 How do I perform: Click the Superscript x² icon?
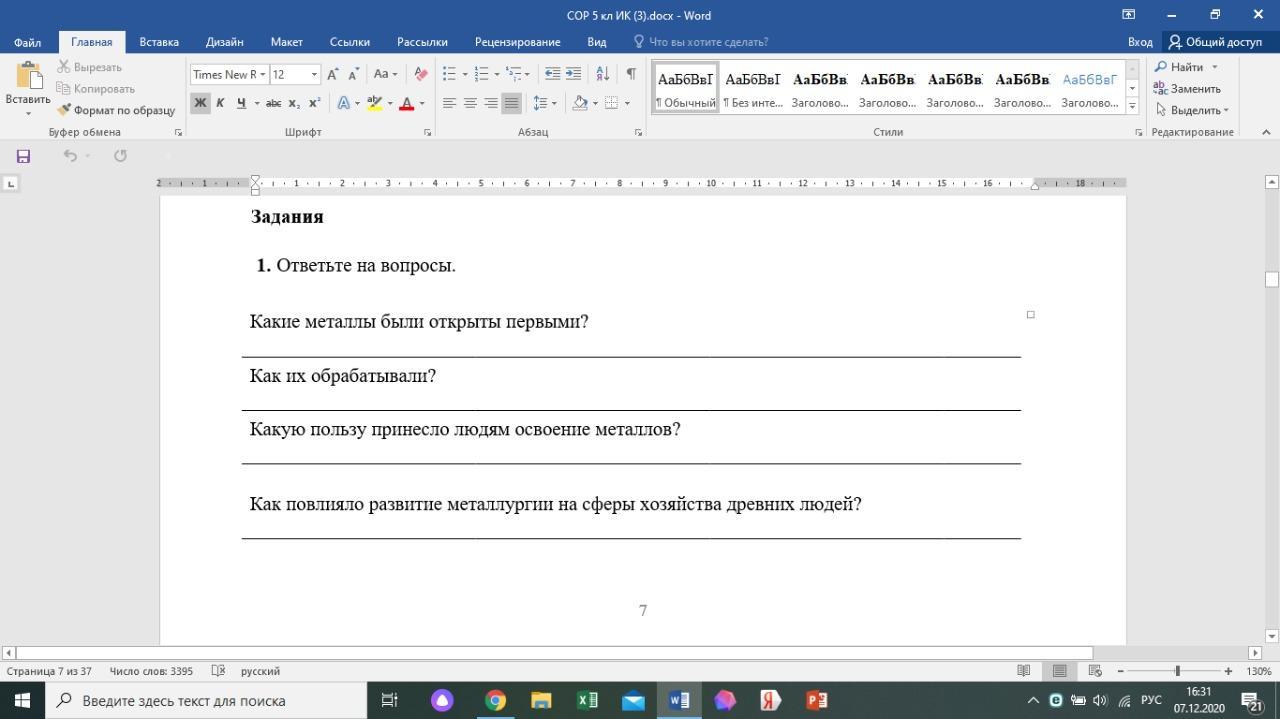(314, 103)
